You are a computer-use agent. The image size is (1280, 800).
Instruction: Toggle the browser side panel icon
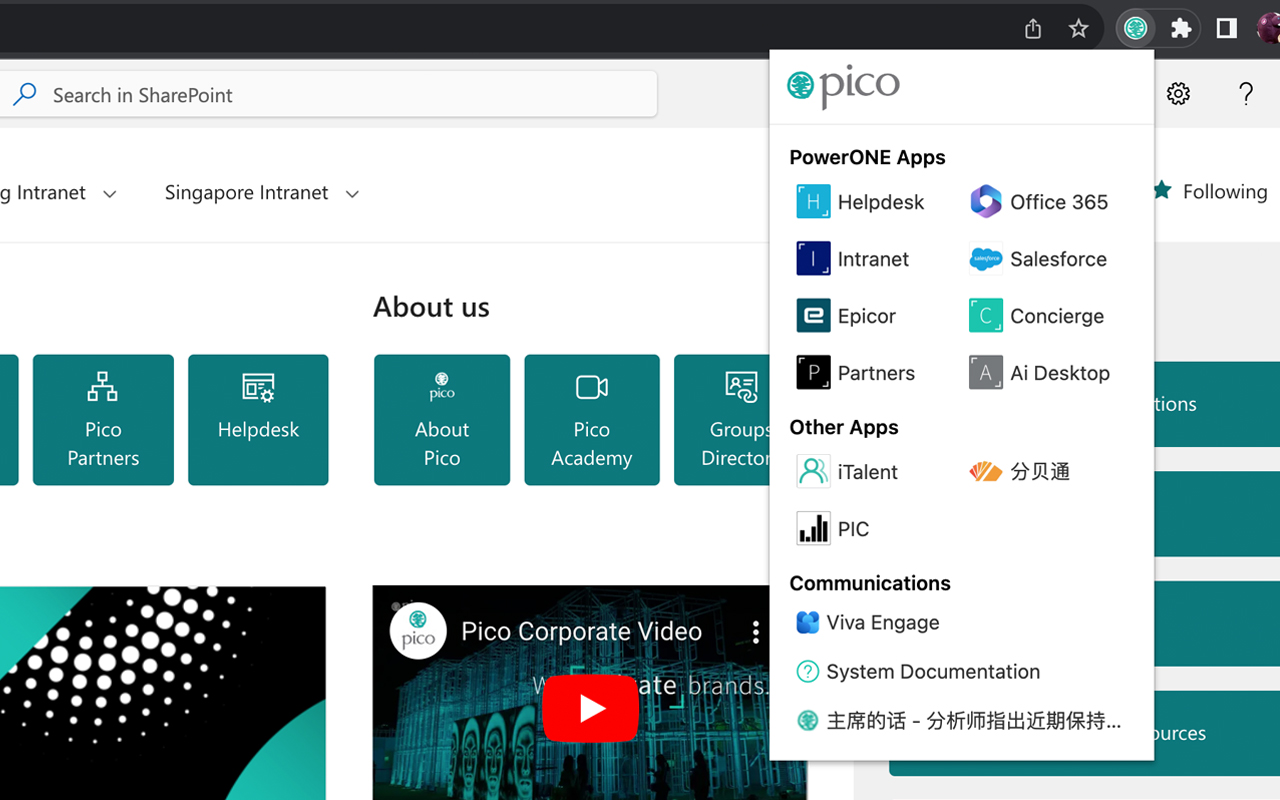[1227, 28]
